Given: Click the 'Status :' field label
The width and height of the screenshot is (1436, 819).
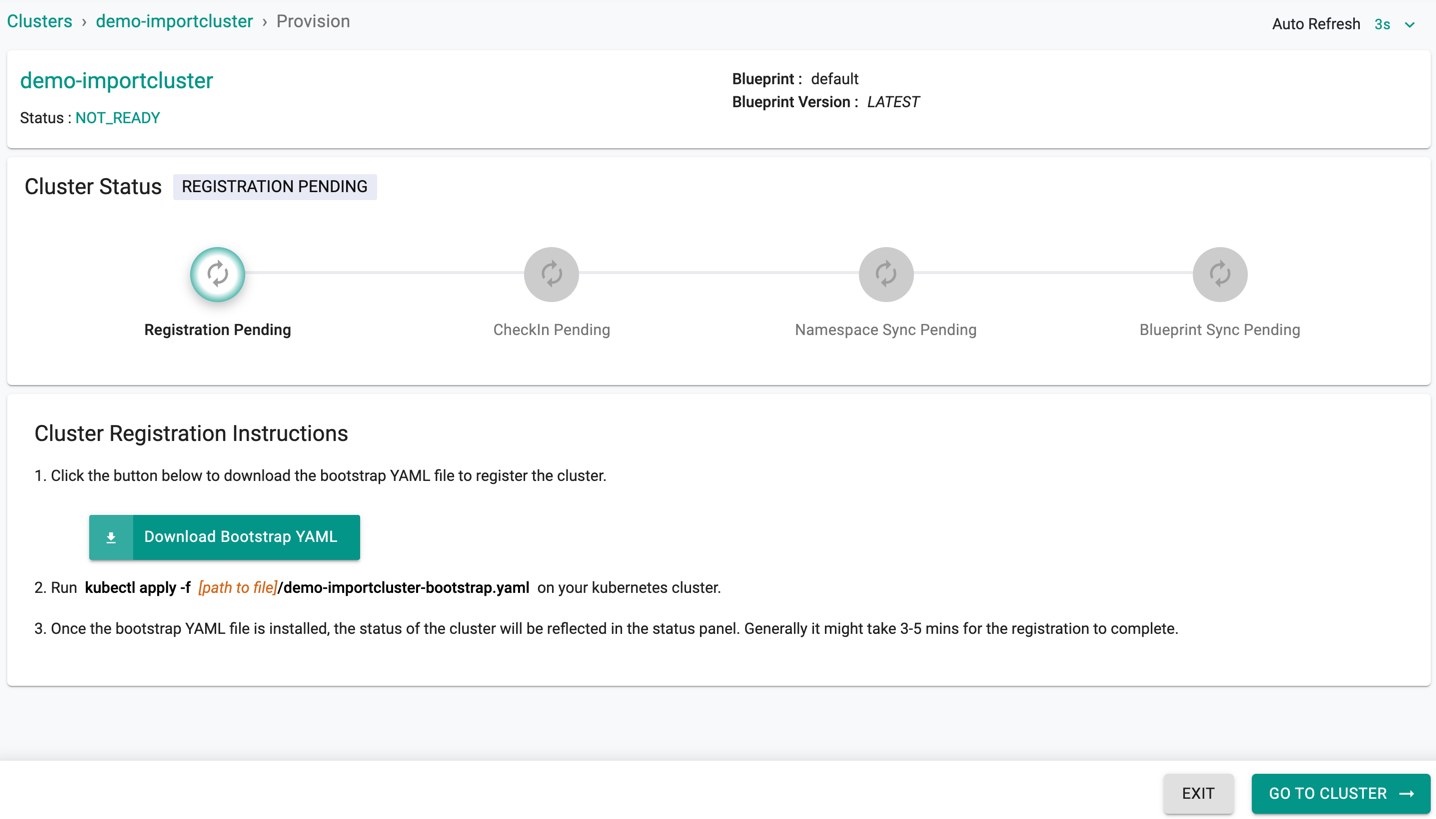Looking at the screenshot, I should pyautogui.click(x=45, y=118).
